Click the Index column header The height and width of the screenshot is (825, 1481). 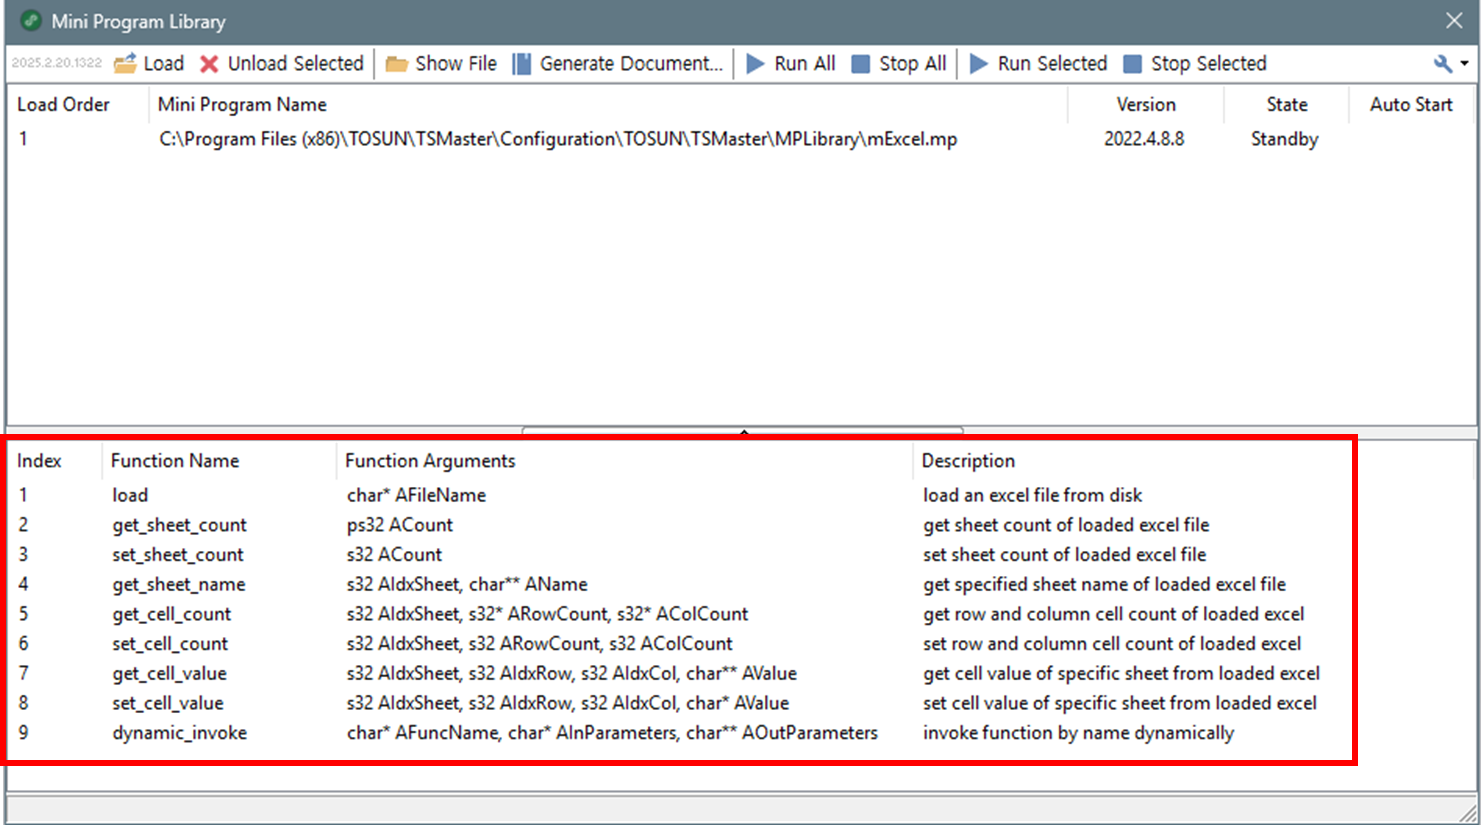[x=39, y=461]
